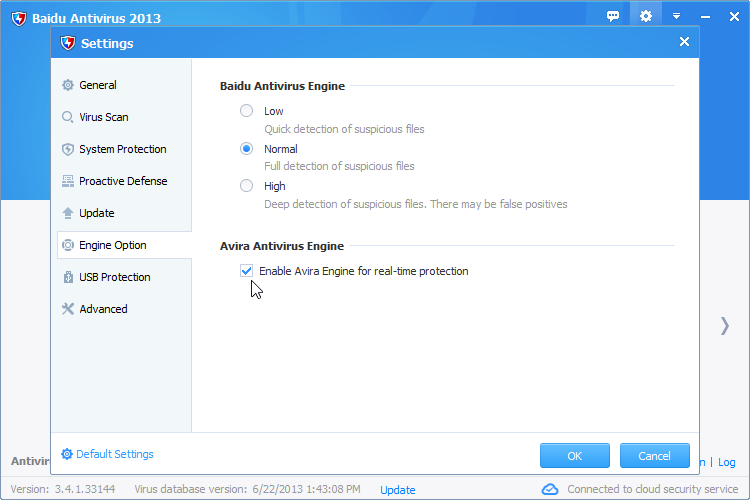
Task: Close the Settings dialog
Action: click(x=684, y=42)
